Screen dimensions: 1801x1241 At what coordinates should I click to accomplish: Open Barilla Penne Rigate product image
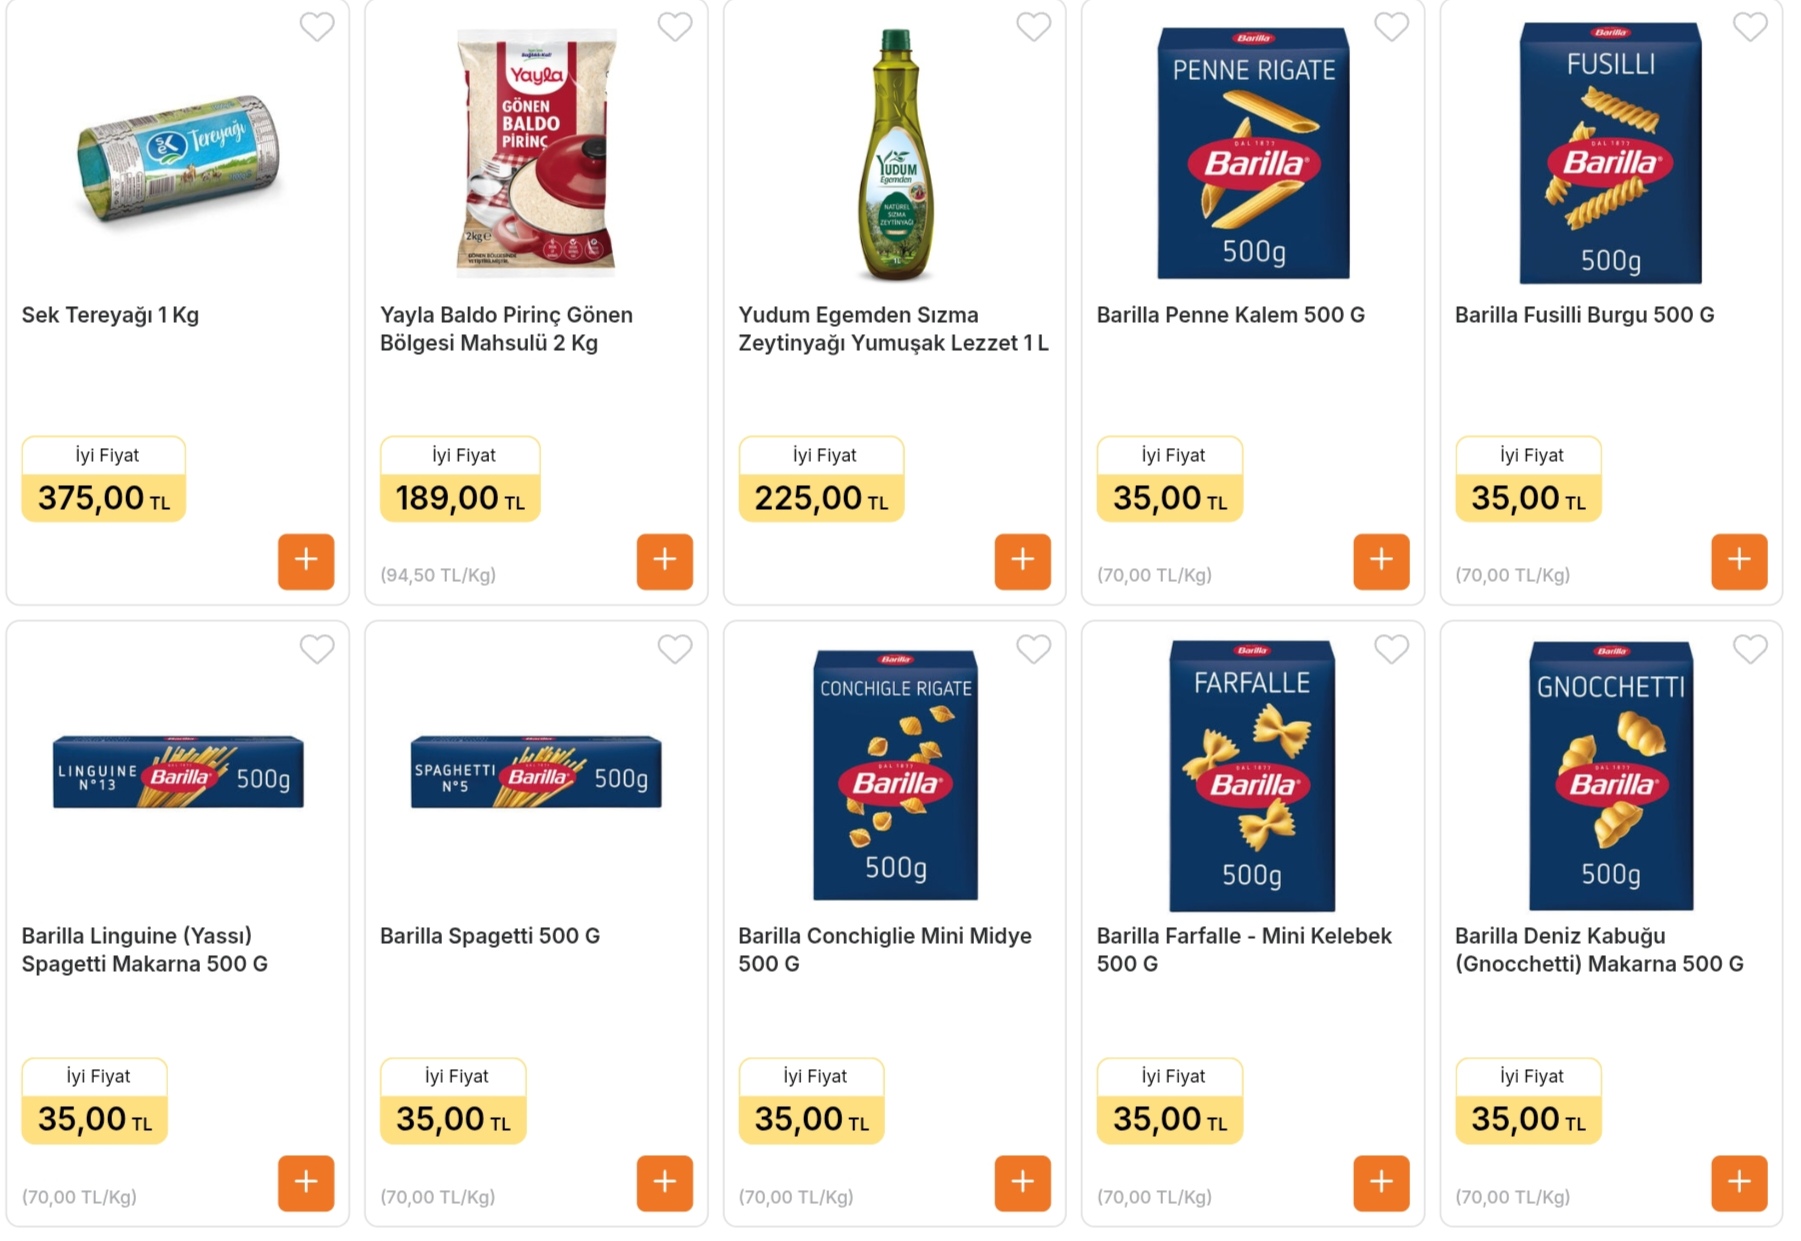click(1253, 152)
